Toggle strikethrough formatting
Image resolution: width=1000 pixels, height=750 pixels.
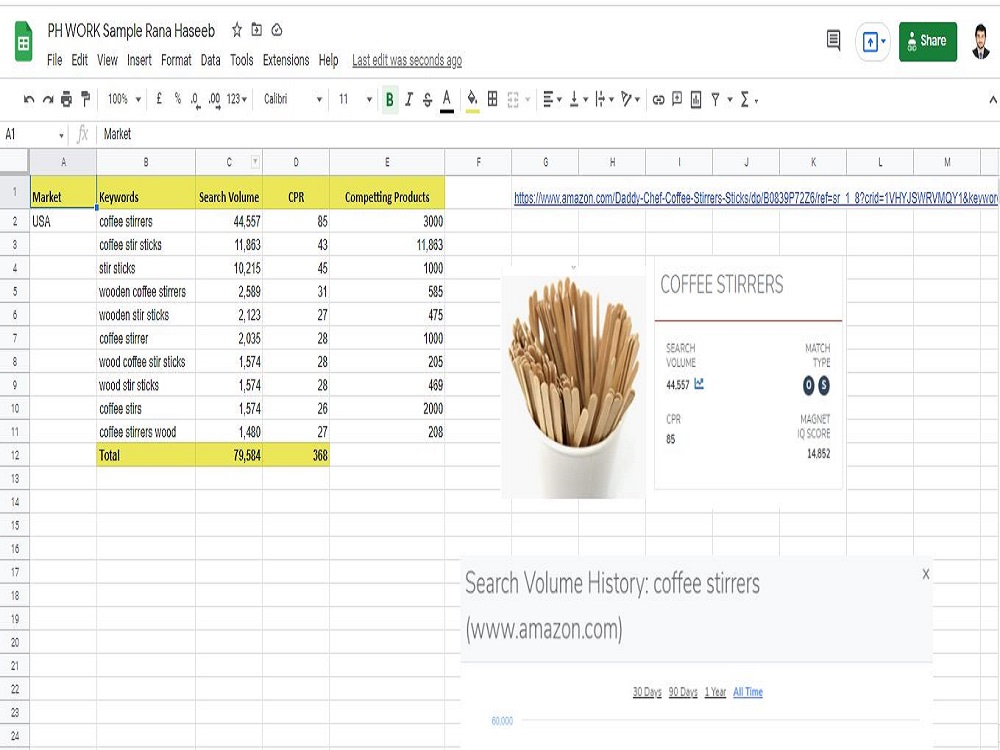coord(427,99)
